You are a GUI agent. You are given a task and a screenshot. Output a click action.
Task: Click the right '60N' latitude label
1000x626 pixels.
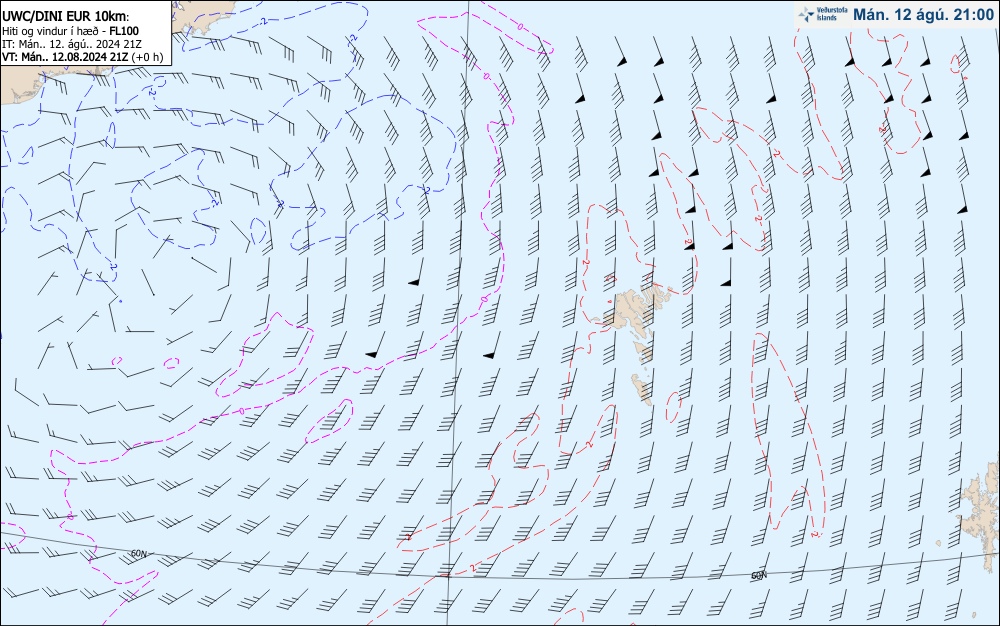pos(758,575)
